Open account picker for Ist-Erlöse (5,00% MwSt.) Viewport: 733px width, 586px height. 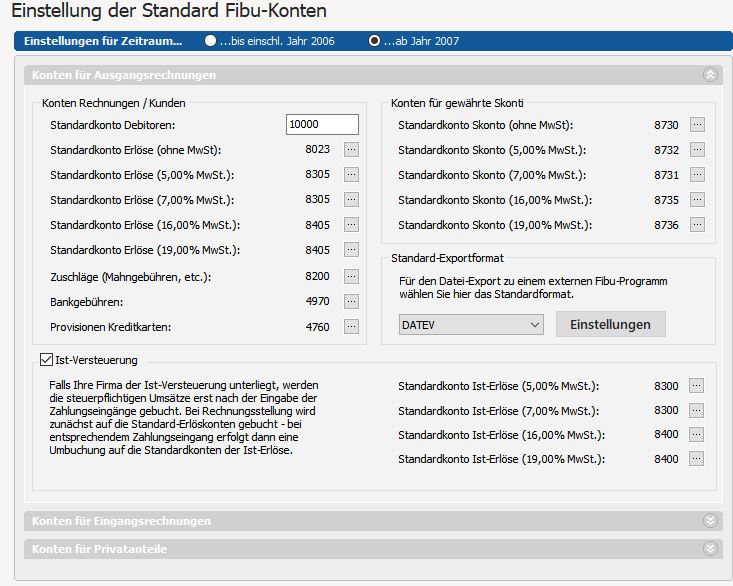click(x=696, y=386)
